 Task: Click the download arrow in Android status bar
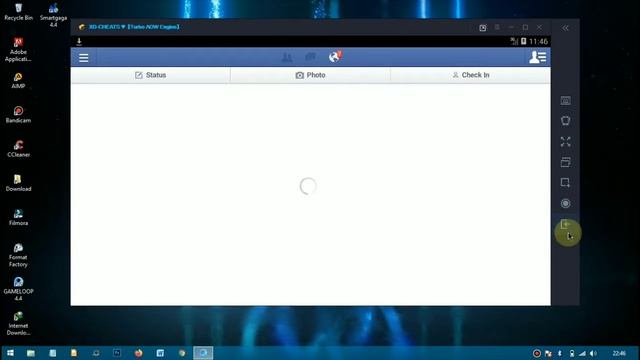[79, 41]
